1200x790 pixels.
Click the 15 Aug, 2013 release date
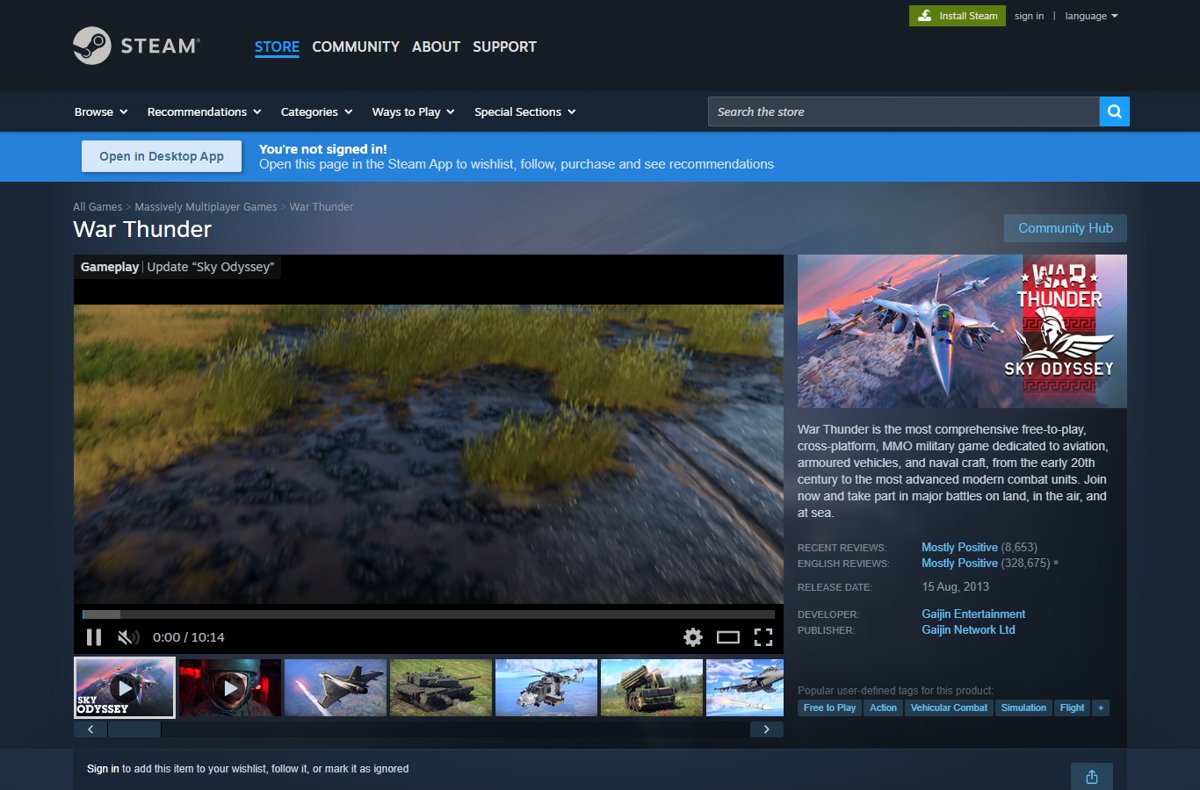point(953,587)
